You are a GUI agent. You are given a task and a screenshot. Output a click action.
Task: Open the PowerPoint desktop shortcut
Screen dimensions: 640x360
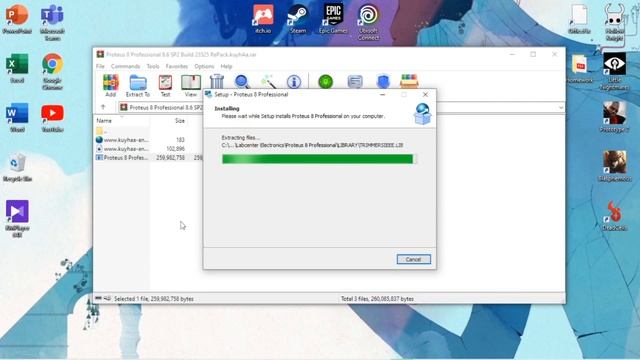[x=17, y=19]
